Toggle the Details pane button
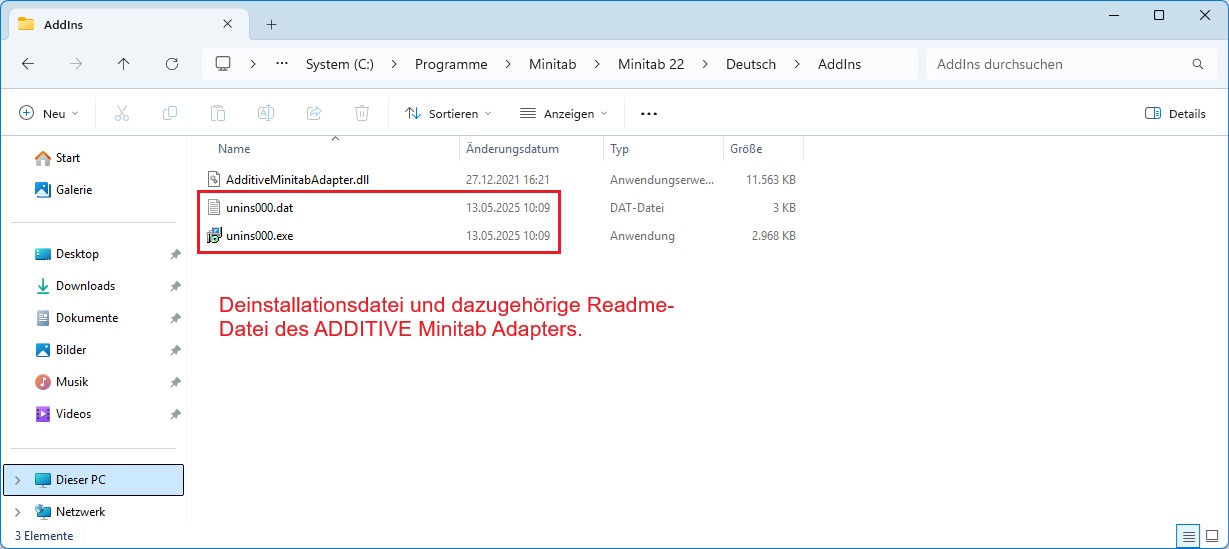Screen dimensions: 1229x549 click(1175, 113)
